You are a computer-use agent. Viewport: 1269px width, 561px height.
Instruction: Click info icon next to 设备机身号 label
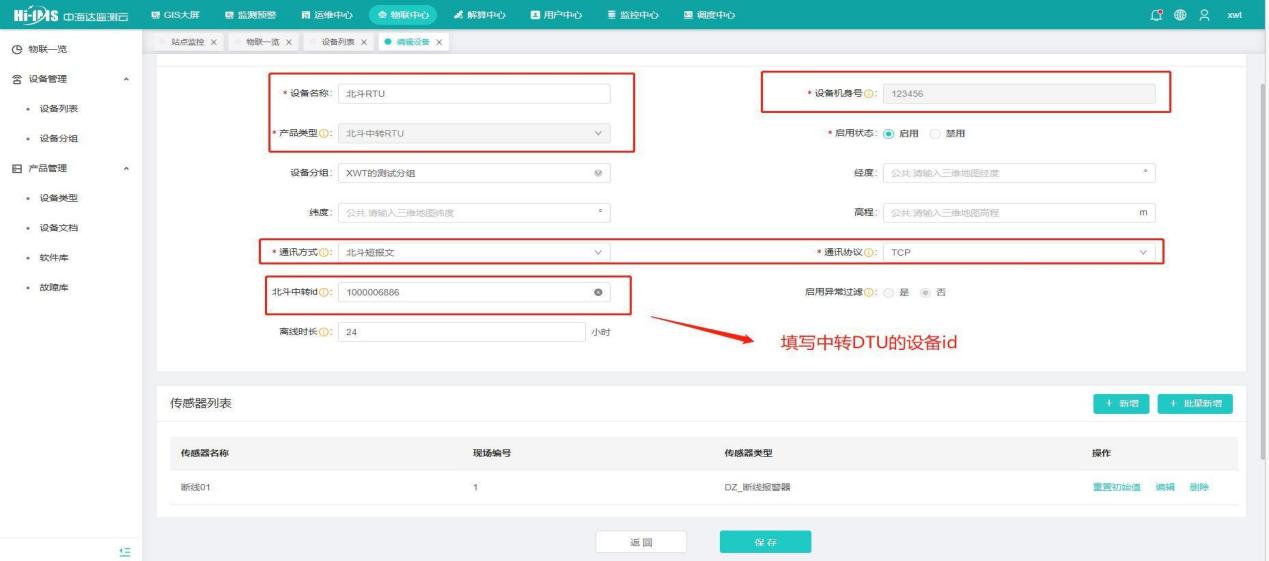[x=872, y=94]
